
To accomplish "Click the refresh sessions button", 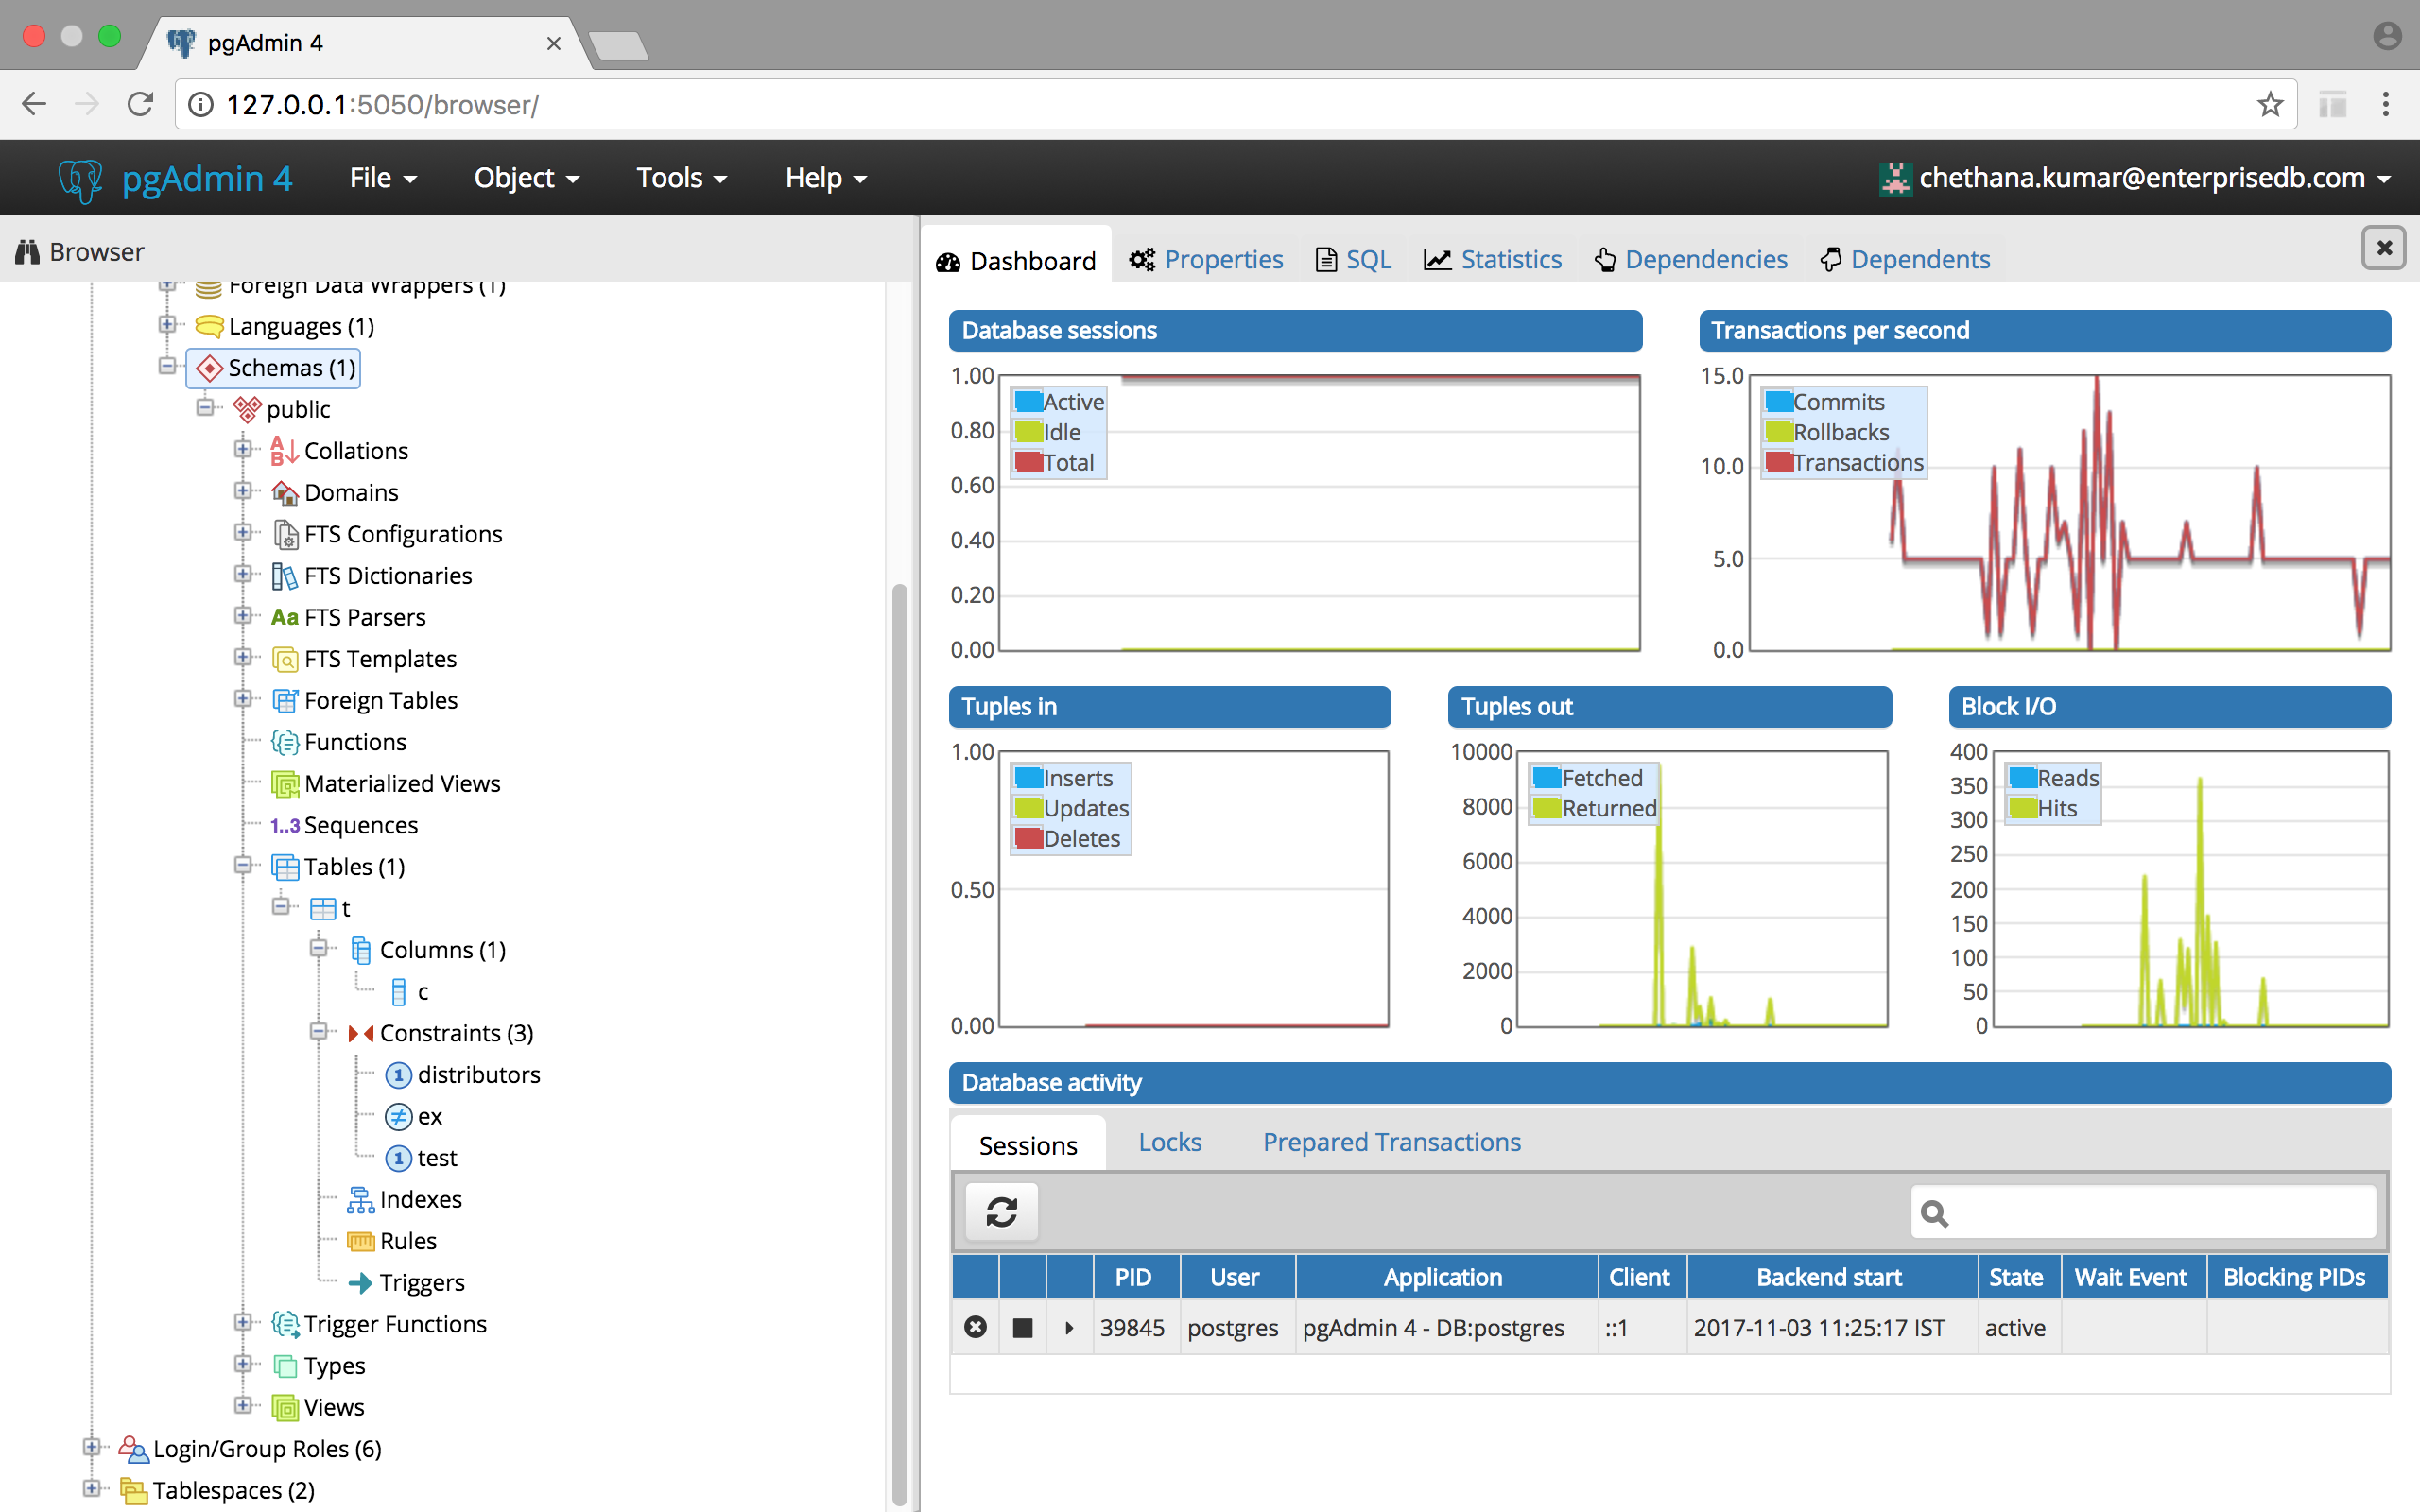I will [1001, 1212].
